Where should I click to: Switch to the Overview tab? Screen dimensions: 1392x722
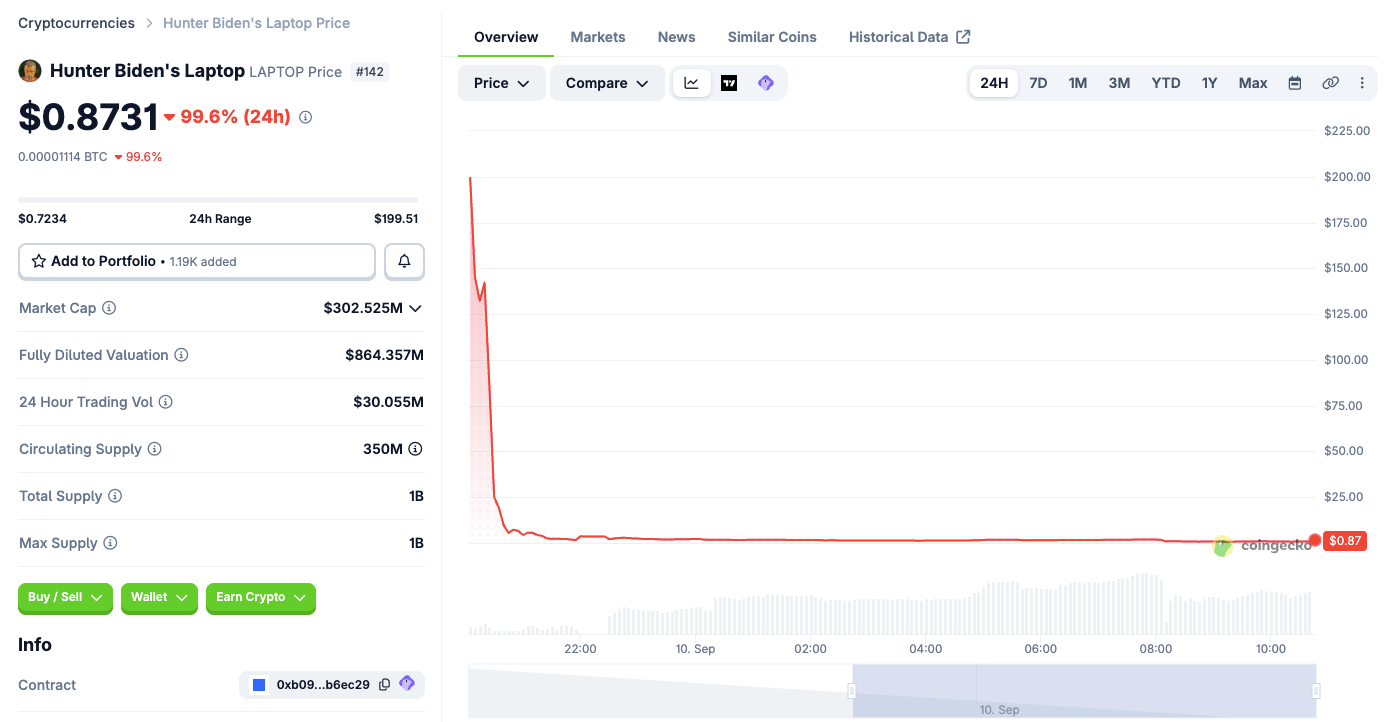coord(506,37)
